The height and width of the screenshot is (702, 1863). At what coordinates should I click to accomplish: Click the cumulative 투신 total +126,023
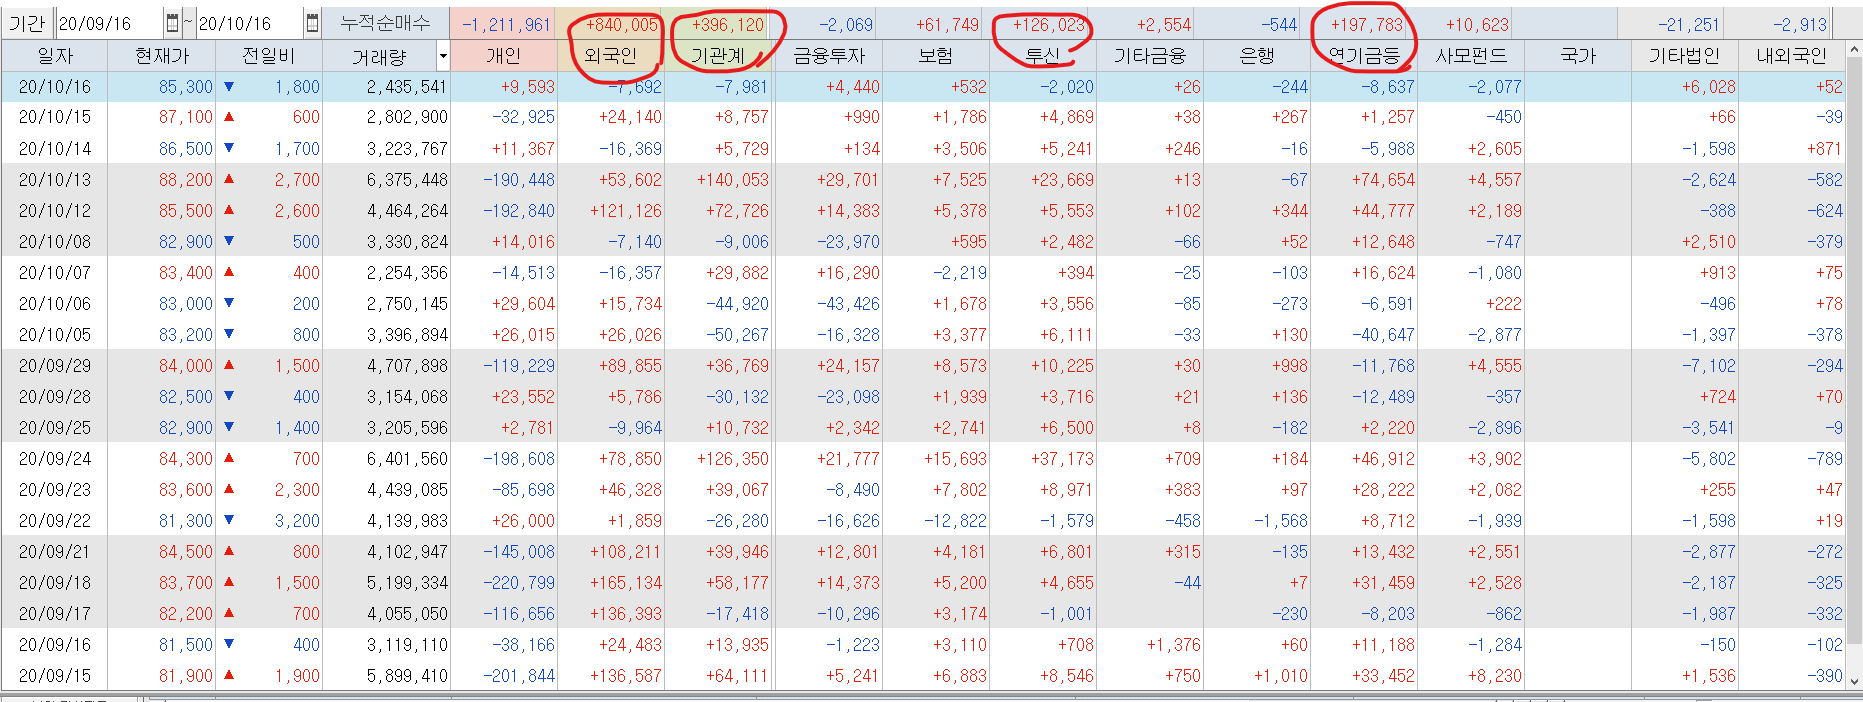tap(1049, 25)
